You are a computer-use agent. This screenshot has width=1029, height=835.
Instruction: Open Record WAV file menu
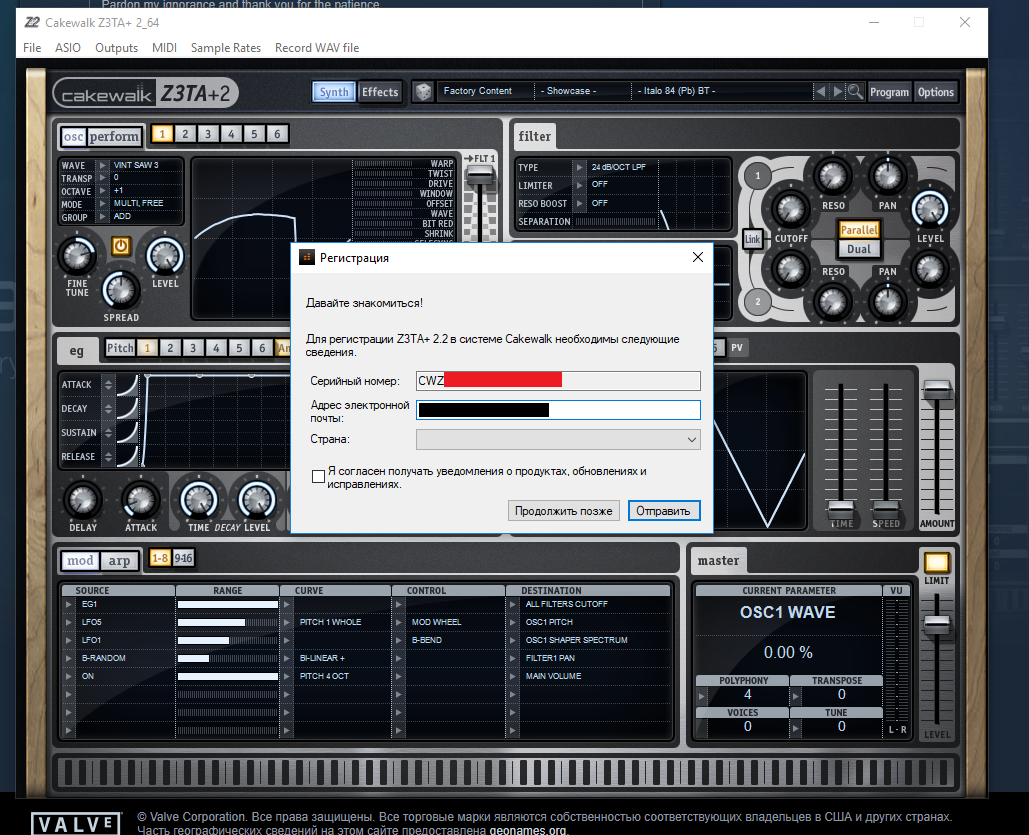317,48
